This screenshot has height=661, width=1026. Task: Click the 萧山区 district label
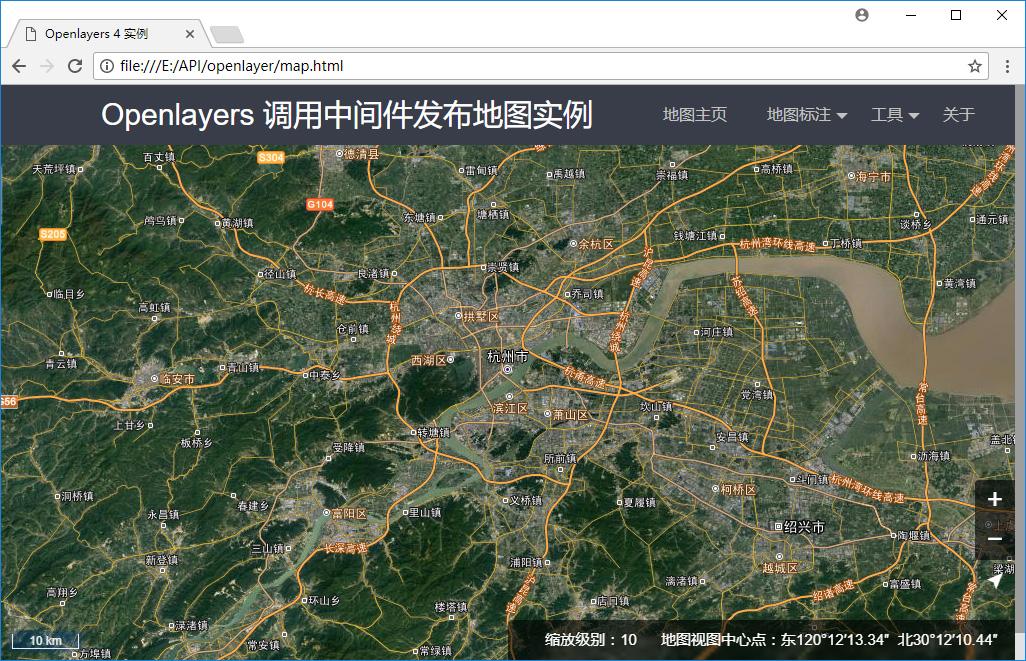[571, 415]
